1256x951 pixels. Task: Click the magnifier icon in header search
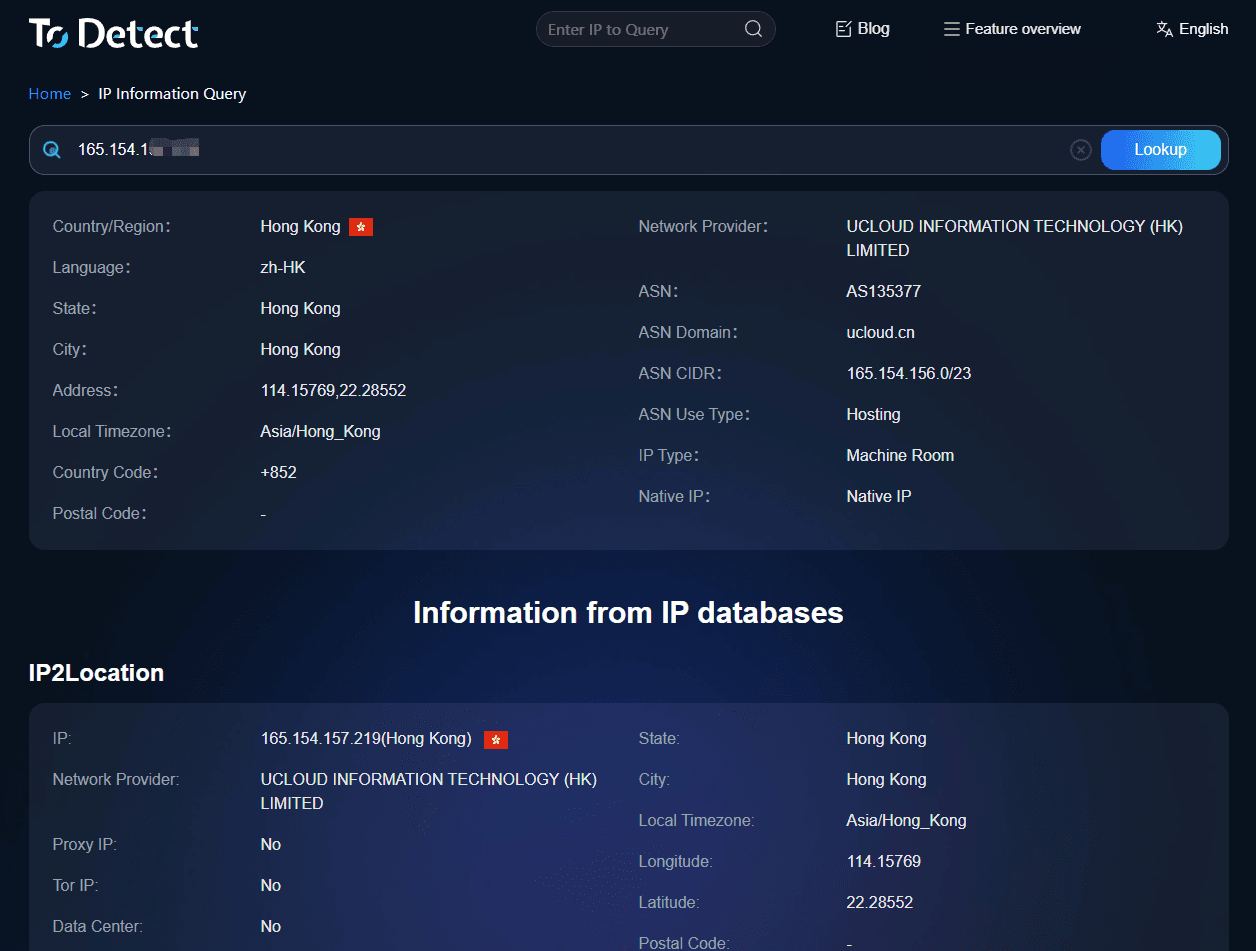pyautogui.click(x=754, y=29)
